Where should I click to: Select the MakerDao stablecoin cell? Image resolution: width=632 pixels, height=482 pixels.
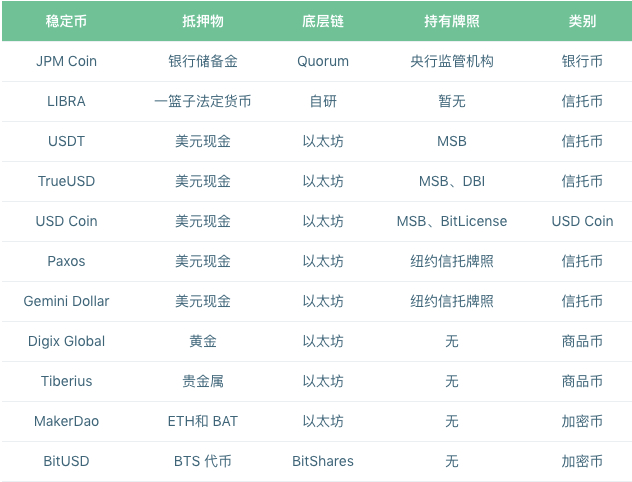click(x=66, y=421)
